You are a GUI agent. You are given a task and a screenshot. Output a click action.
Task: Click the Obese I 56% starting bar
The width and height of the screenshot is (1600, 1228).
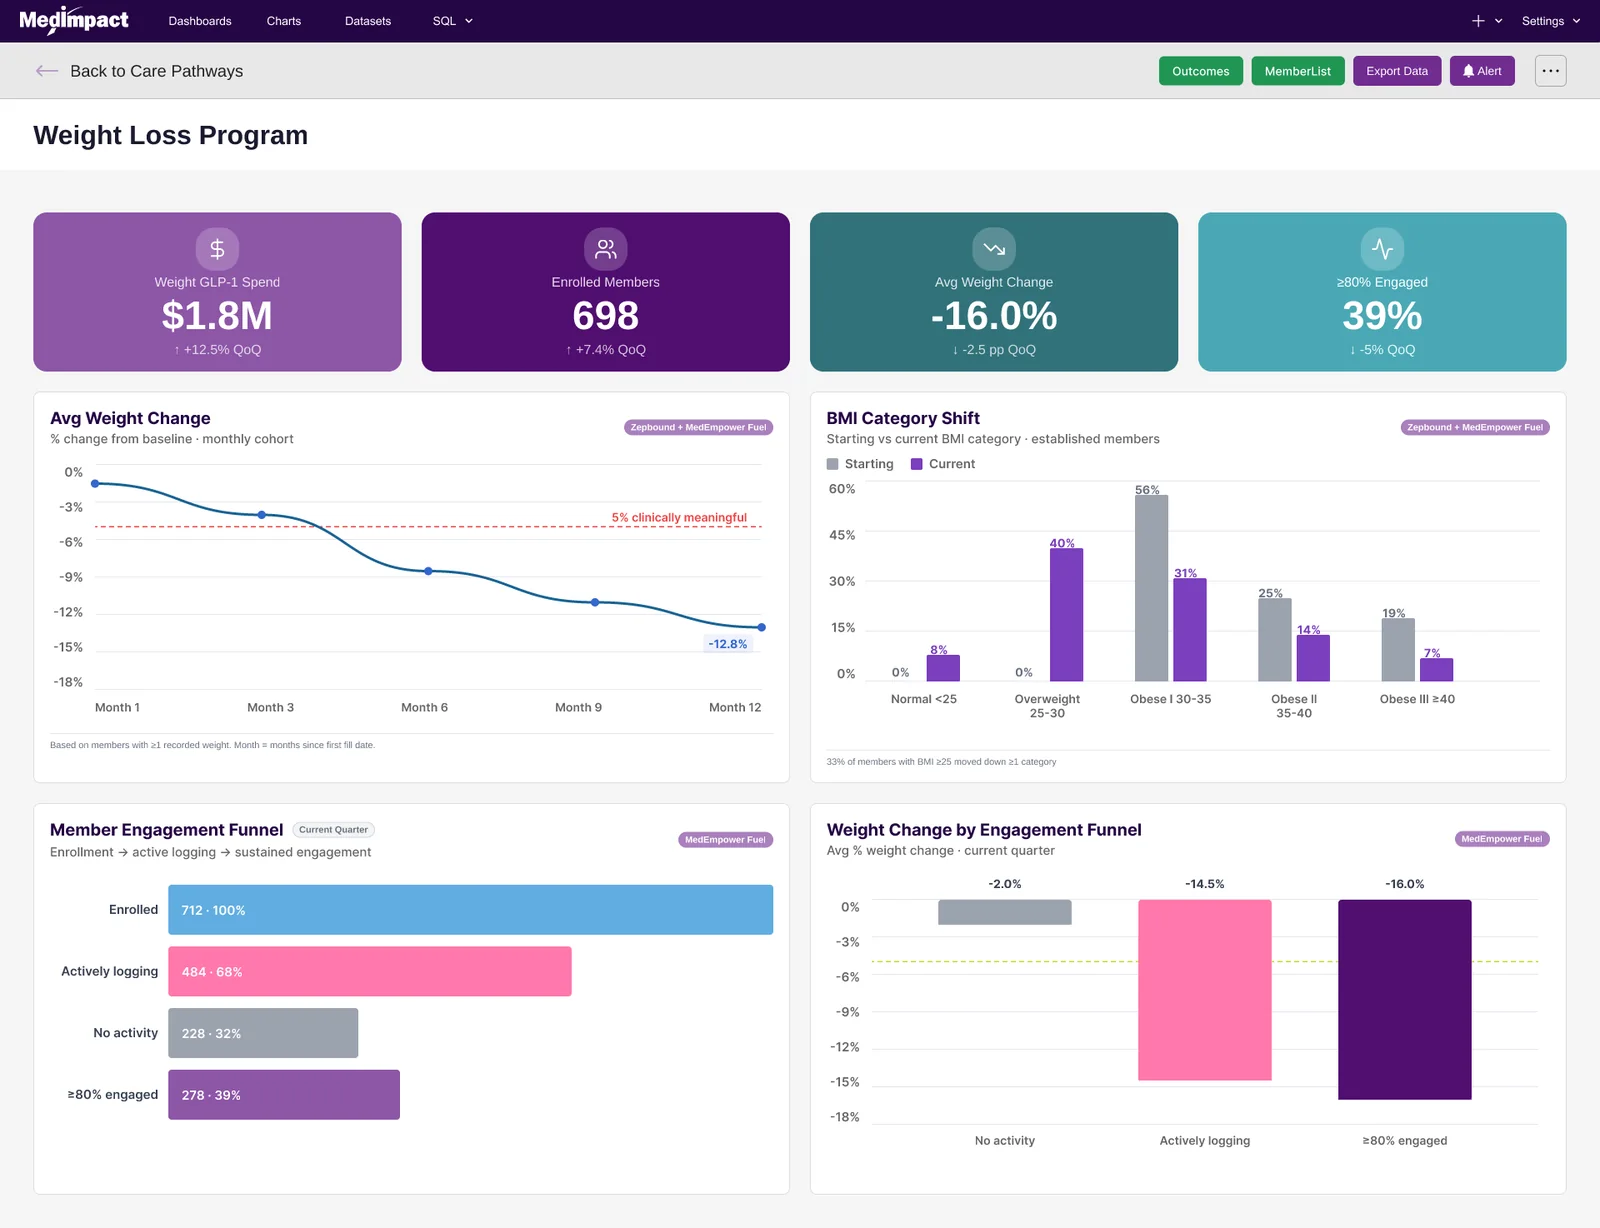(x=1151, y=588)
